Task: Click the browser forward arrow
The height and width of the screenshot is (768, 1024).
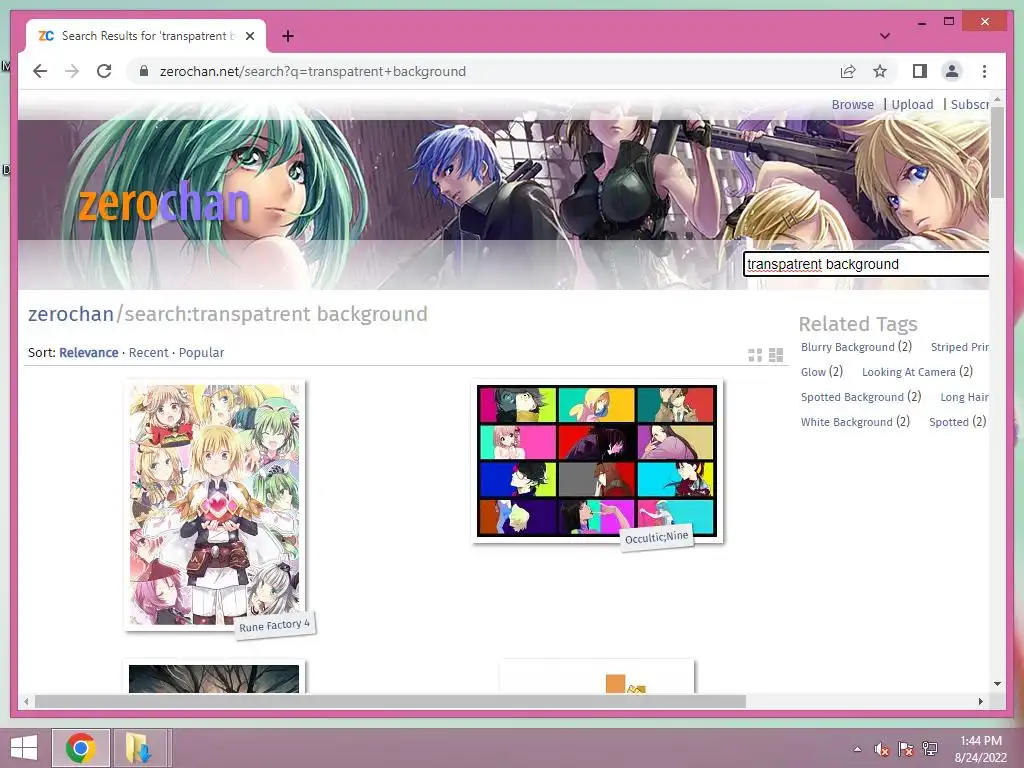Action: [72, 71]
